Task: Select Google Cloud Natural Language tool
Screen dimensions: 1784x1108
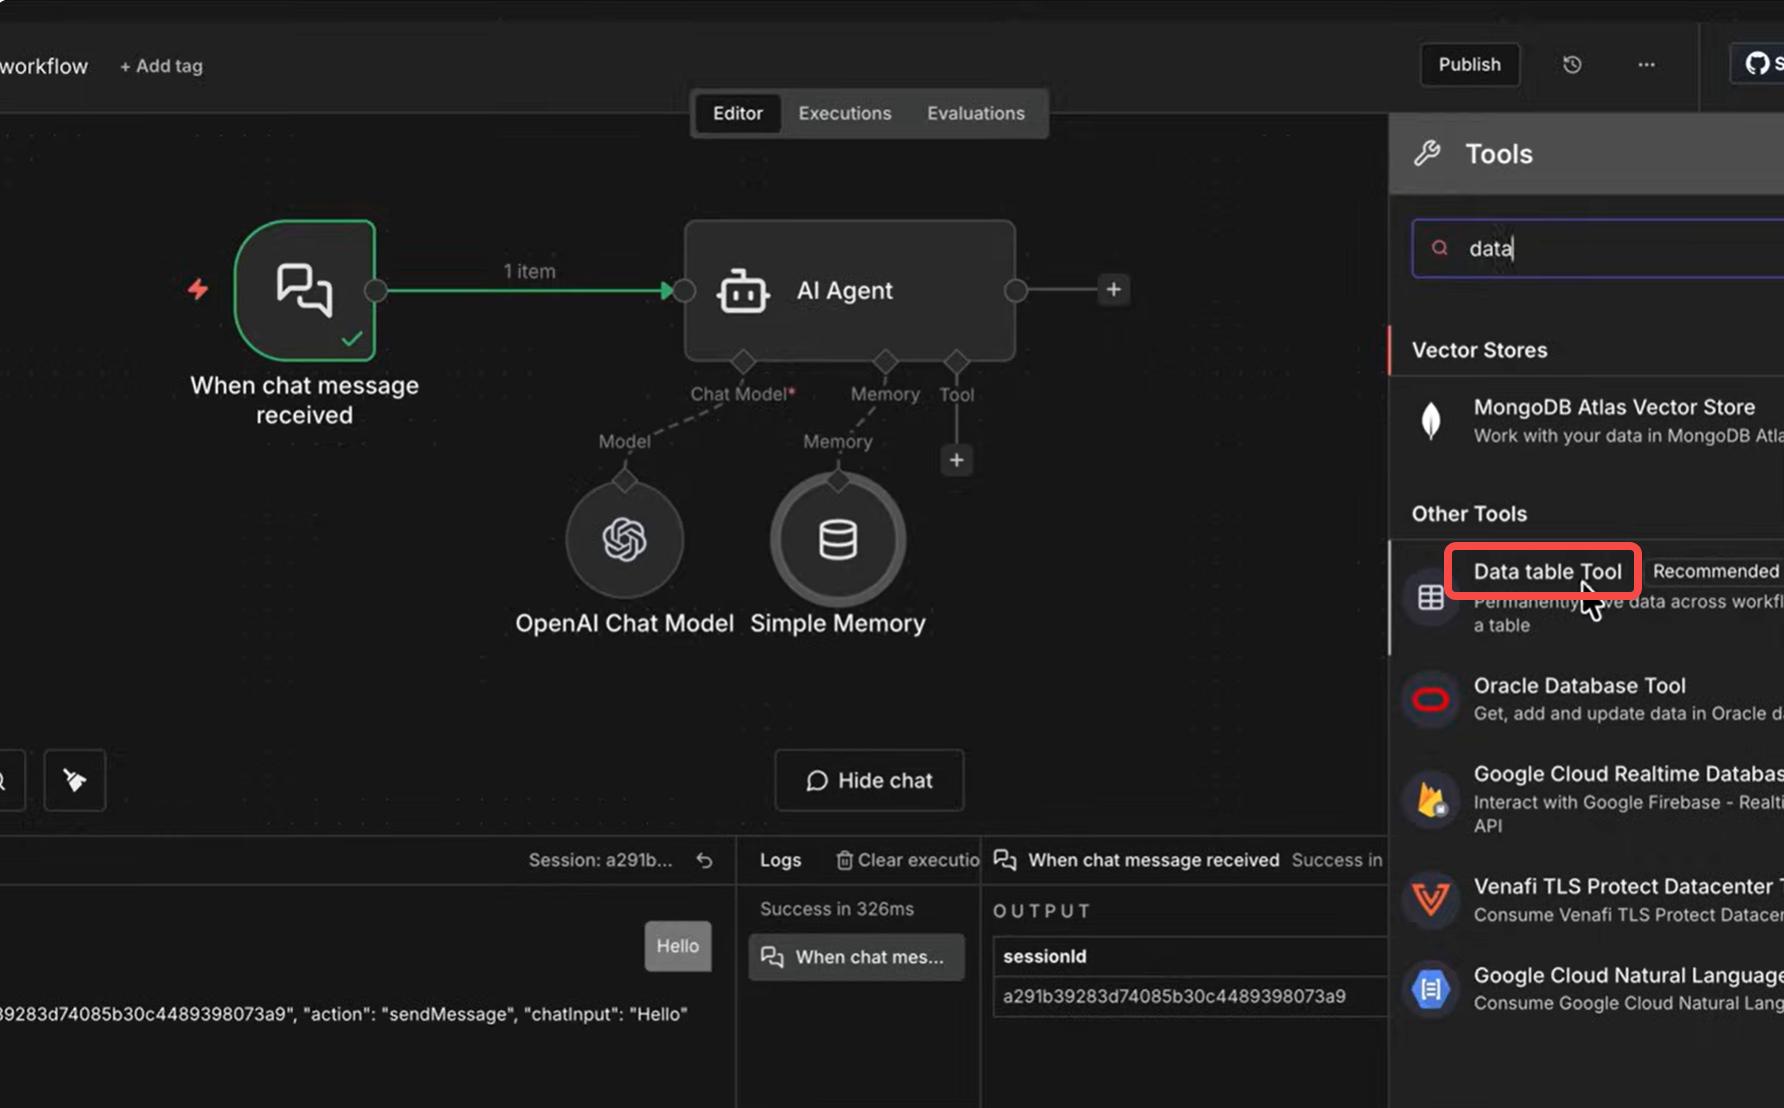Action: coord(1586,988)
